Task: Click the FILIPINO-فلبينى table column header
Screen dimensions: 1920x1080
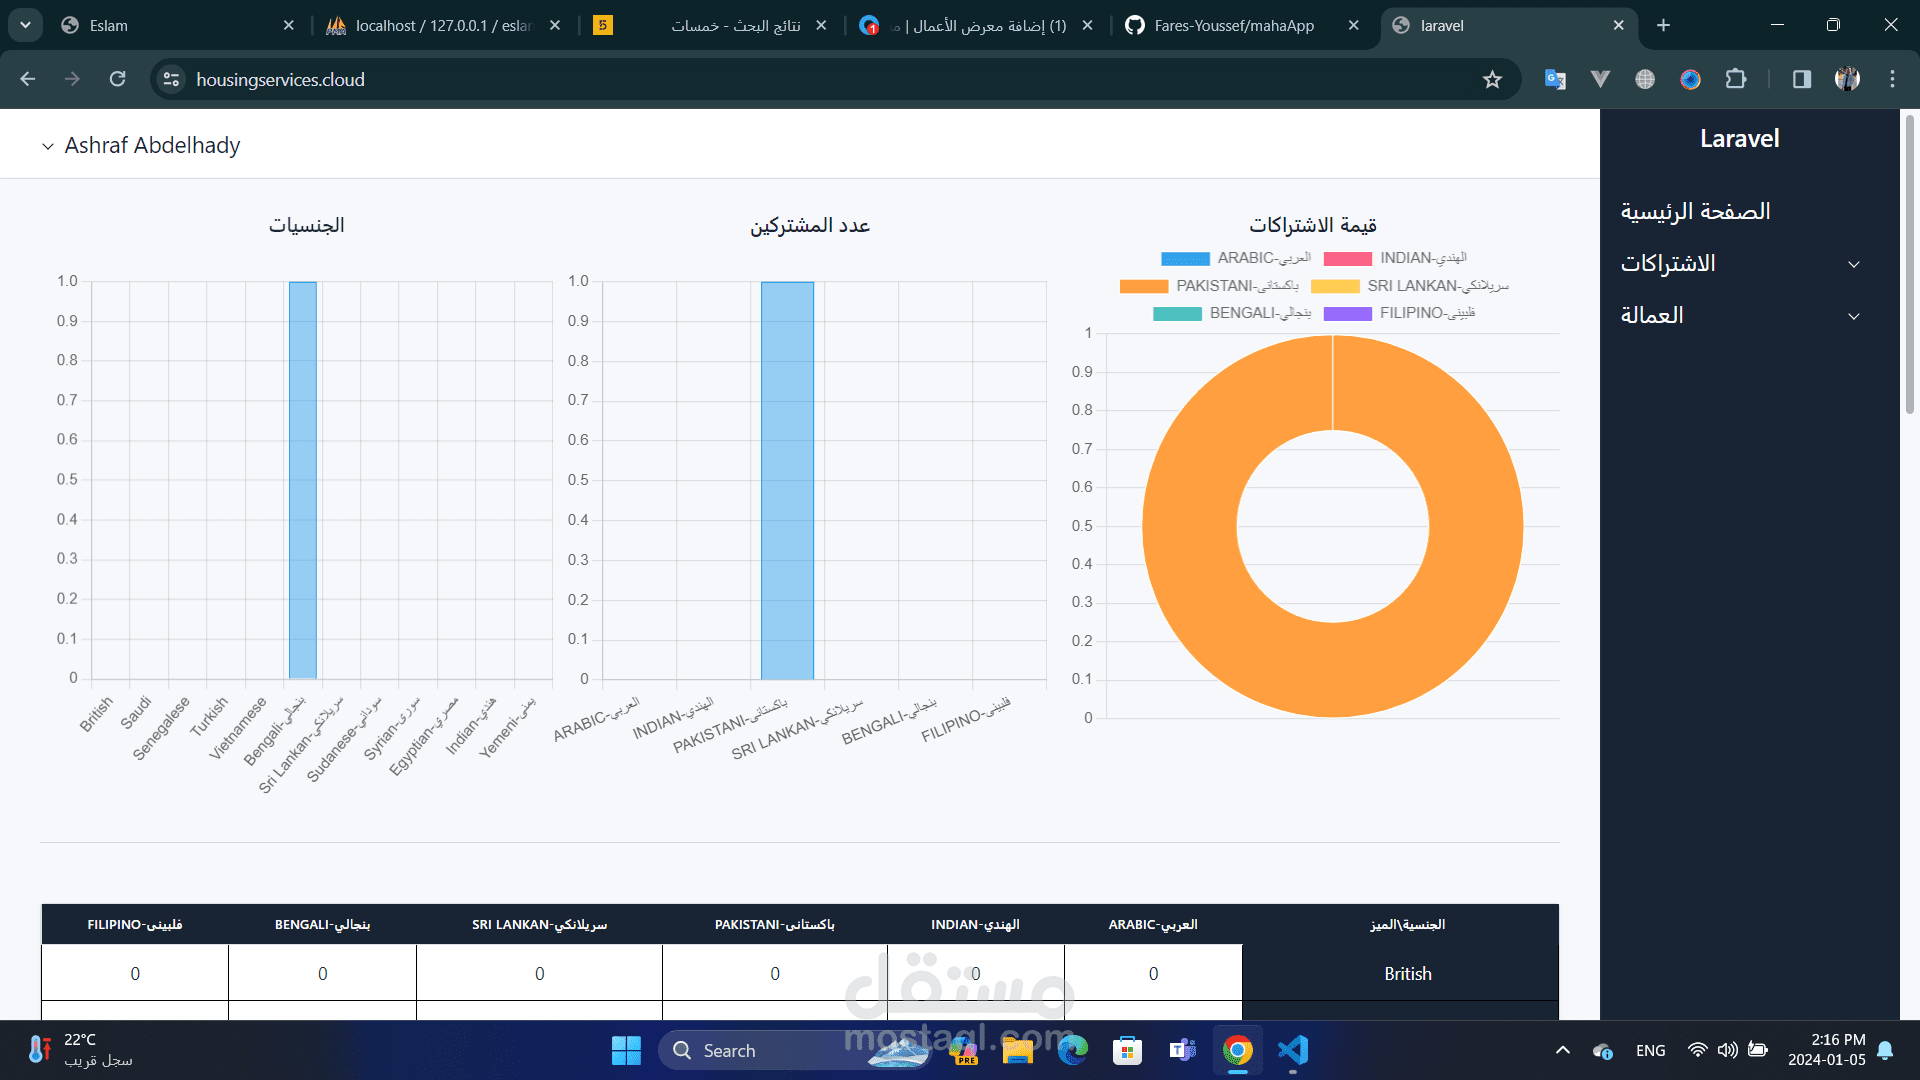Action: (x=135, y=924)
